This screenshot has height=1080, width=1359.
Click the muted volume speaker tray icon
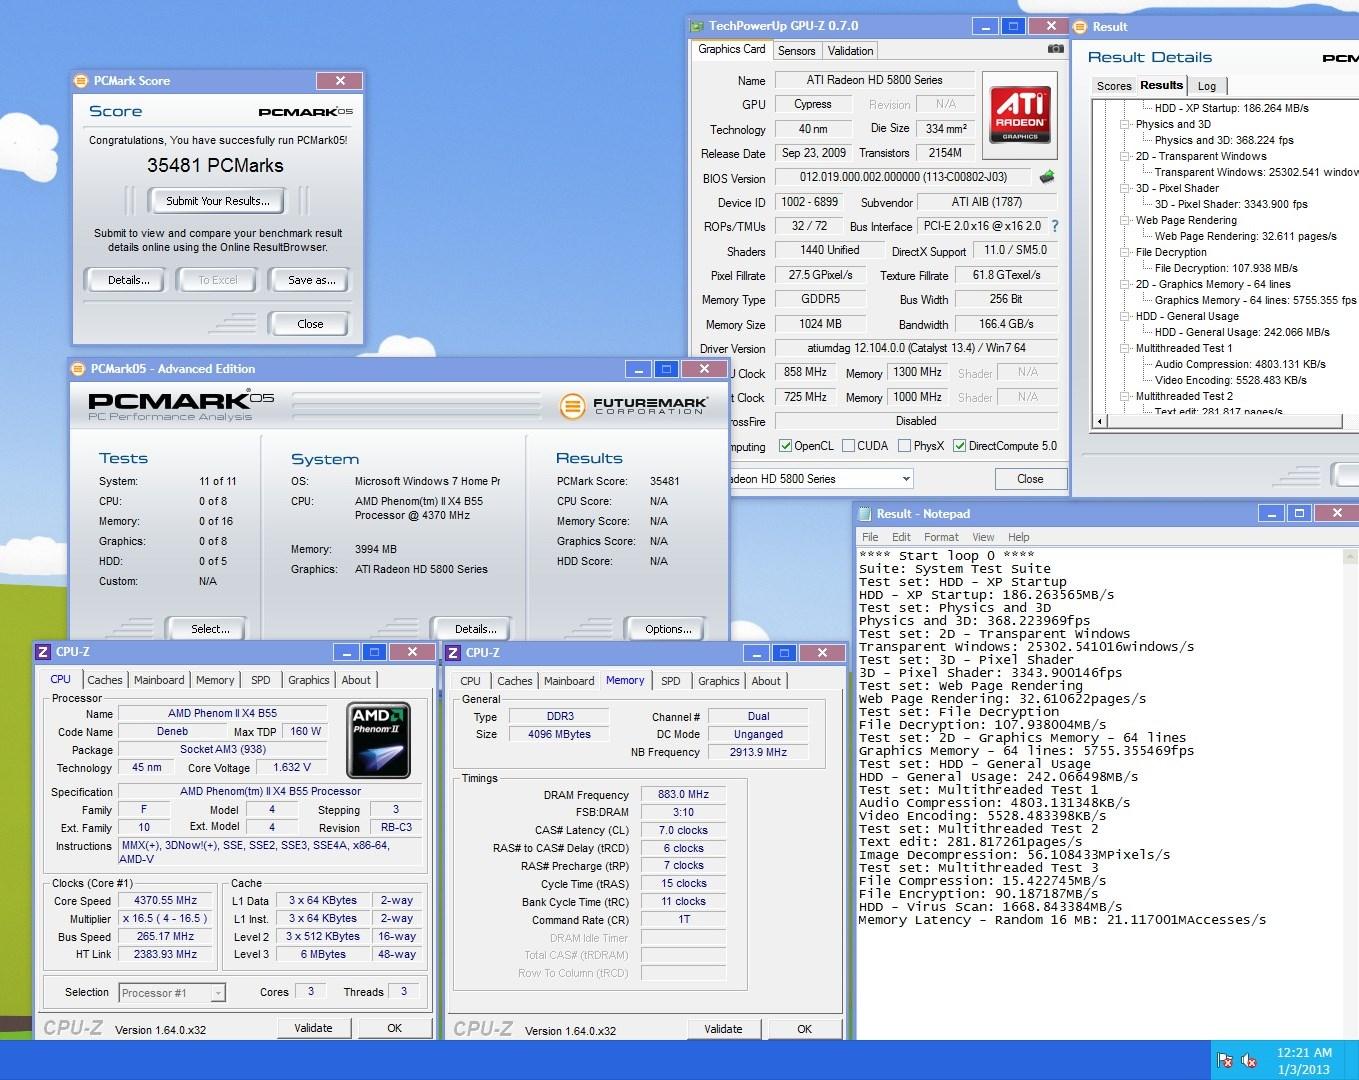pyautogui.click(x=1248, y=1060)
